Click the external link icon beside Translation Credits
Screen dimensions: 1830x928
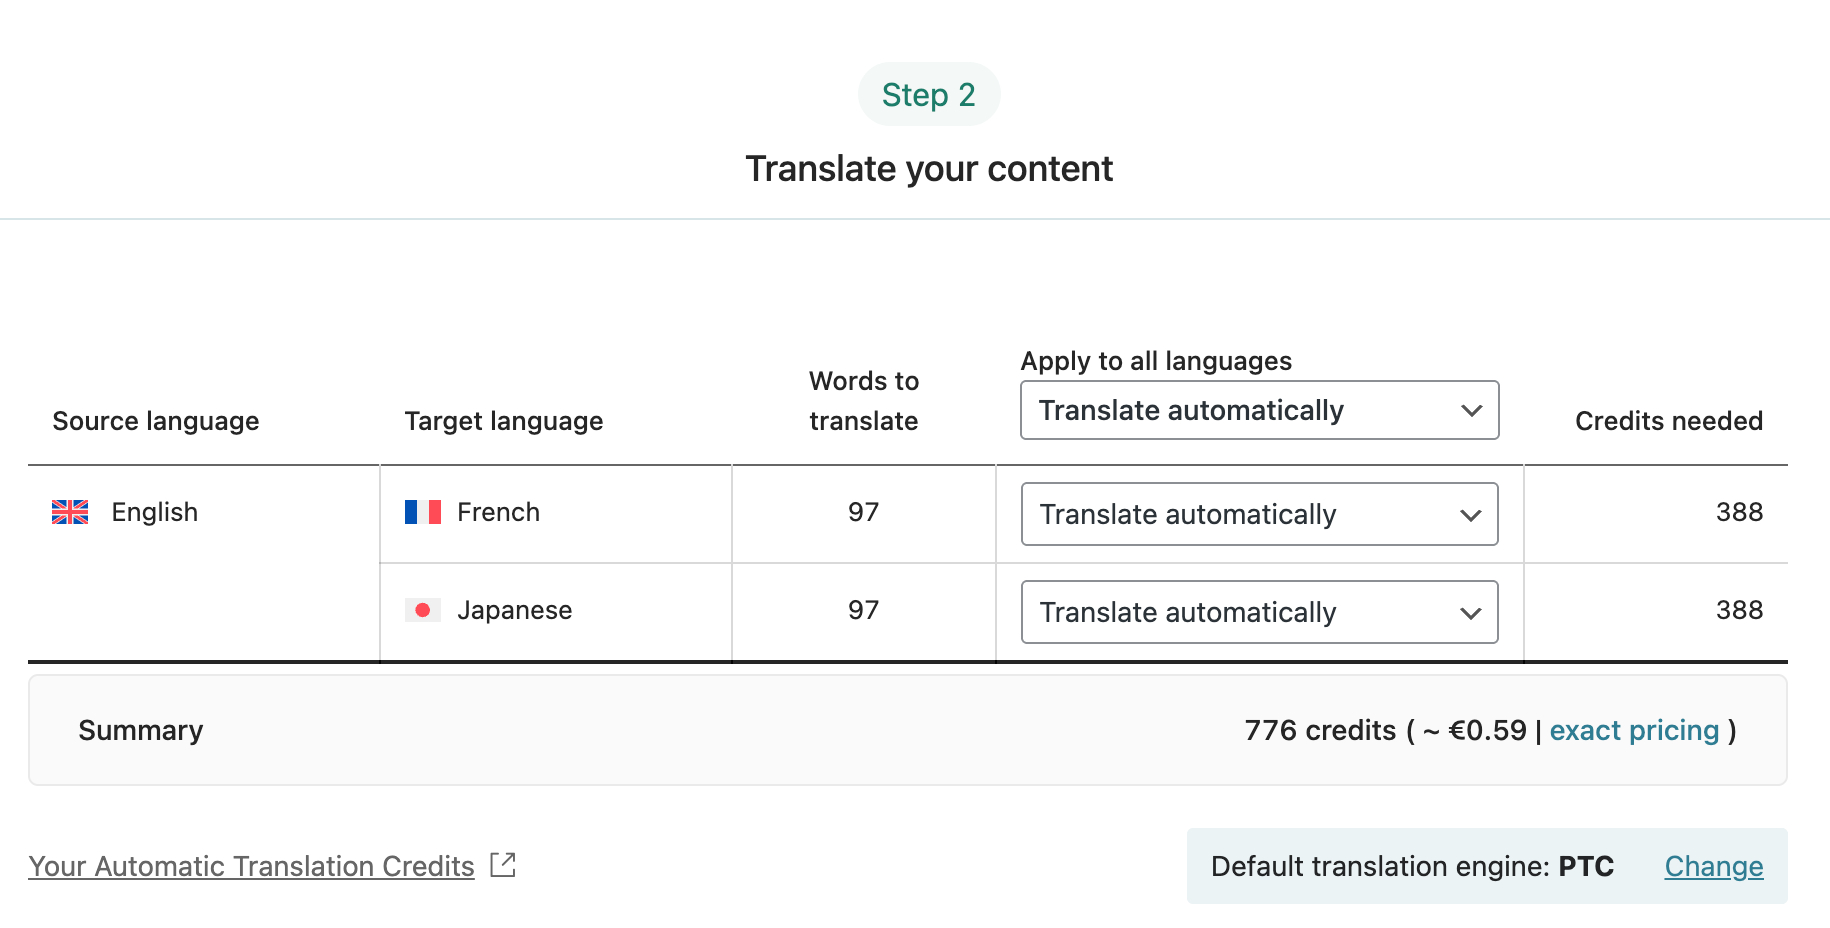(503, 865)
